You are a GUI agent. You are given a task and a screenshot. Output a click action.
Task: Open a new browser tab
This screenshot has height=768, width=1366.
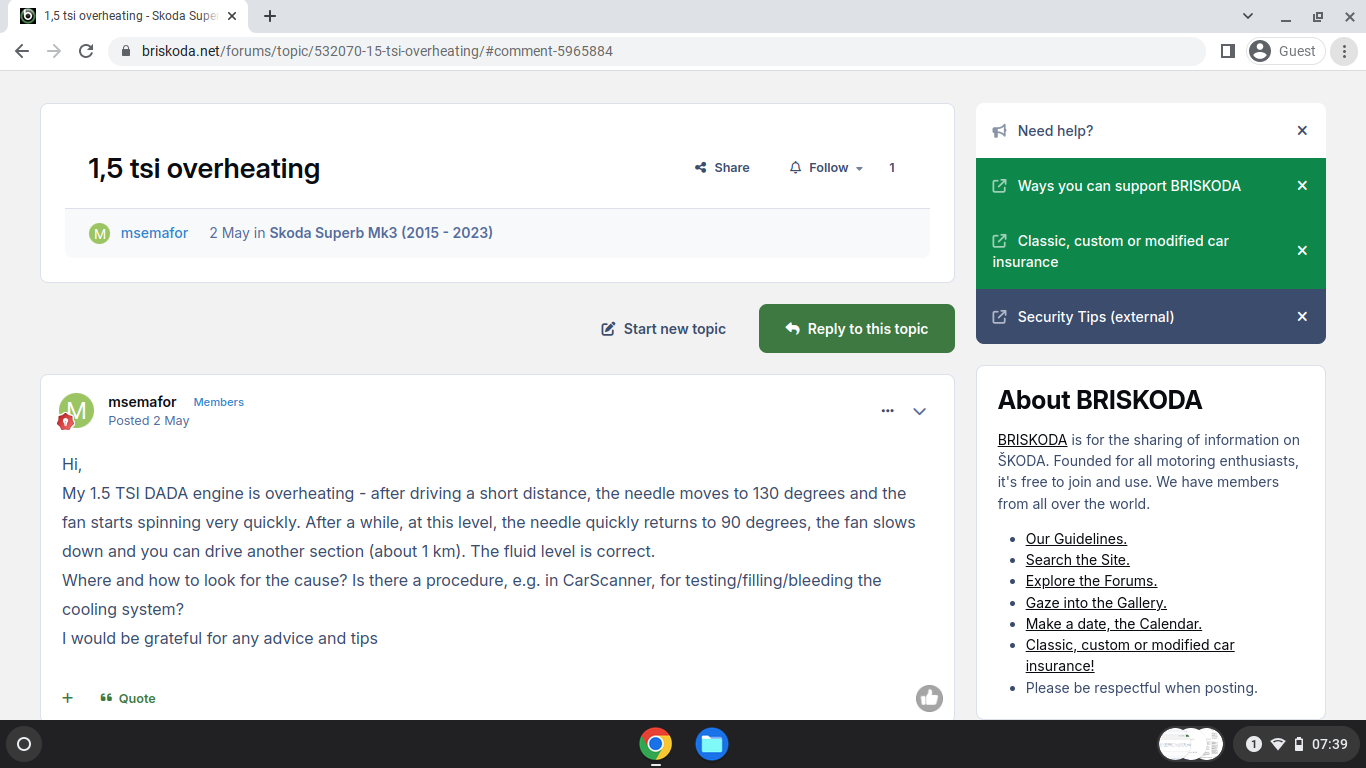[x=270, y=16]
